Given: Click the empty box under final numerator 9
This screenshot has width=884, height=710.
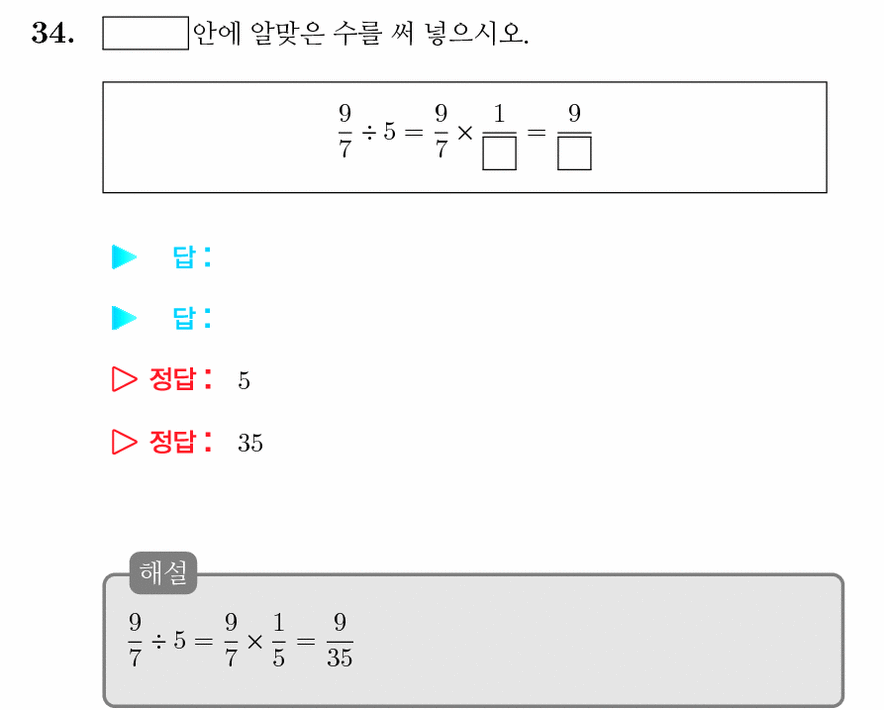Looking at the screenshot, I should click(574, 153).
